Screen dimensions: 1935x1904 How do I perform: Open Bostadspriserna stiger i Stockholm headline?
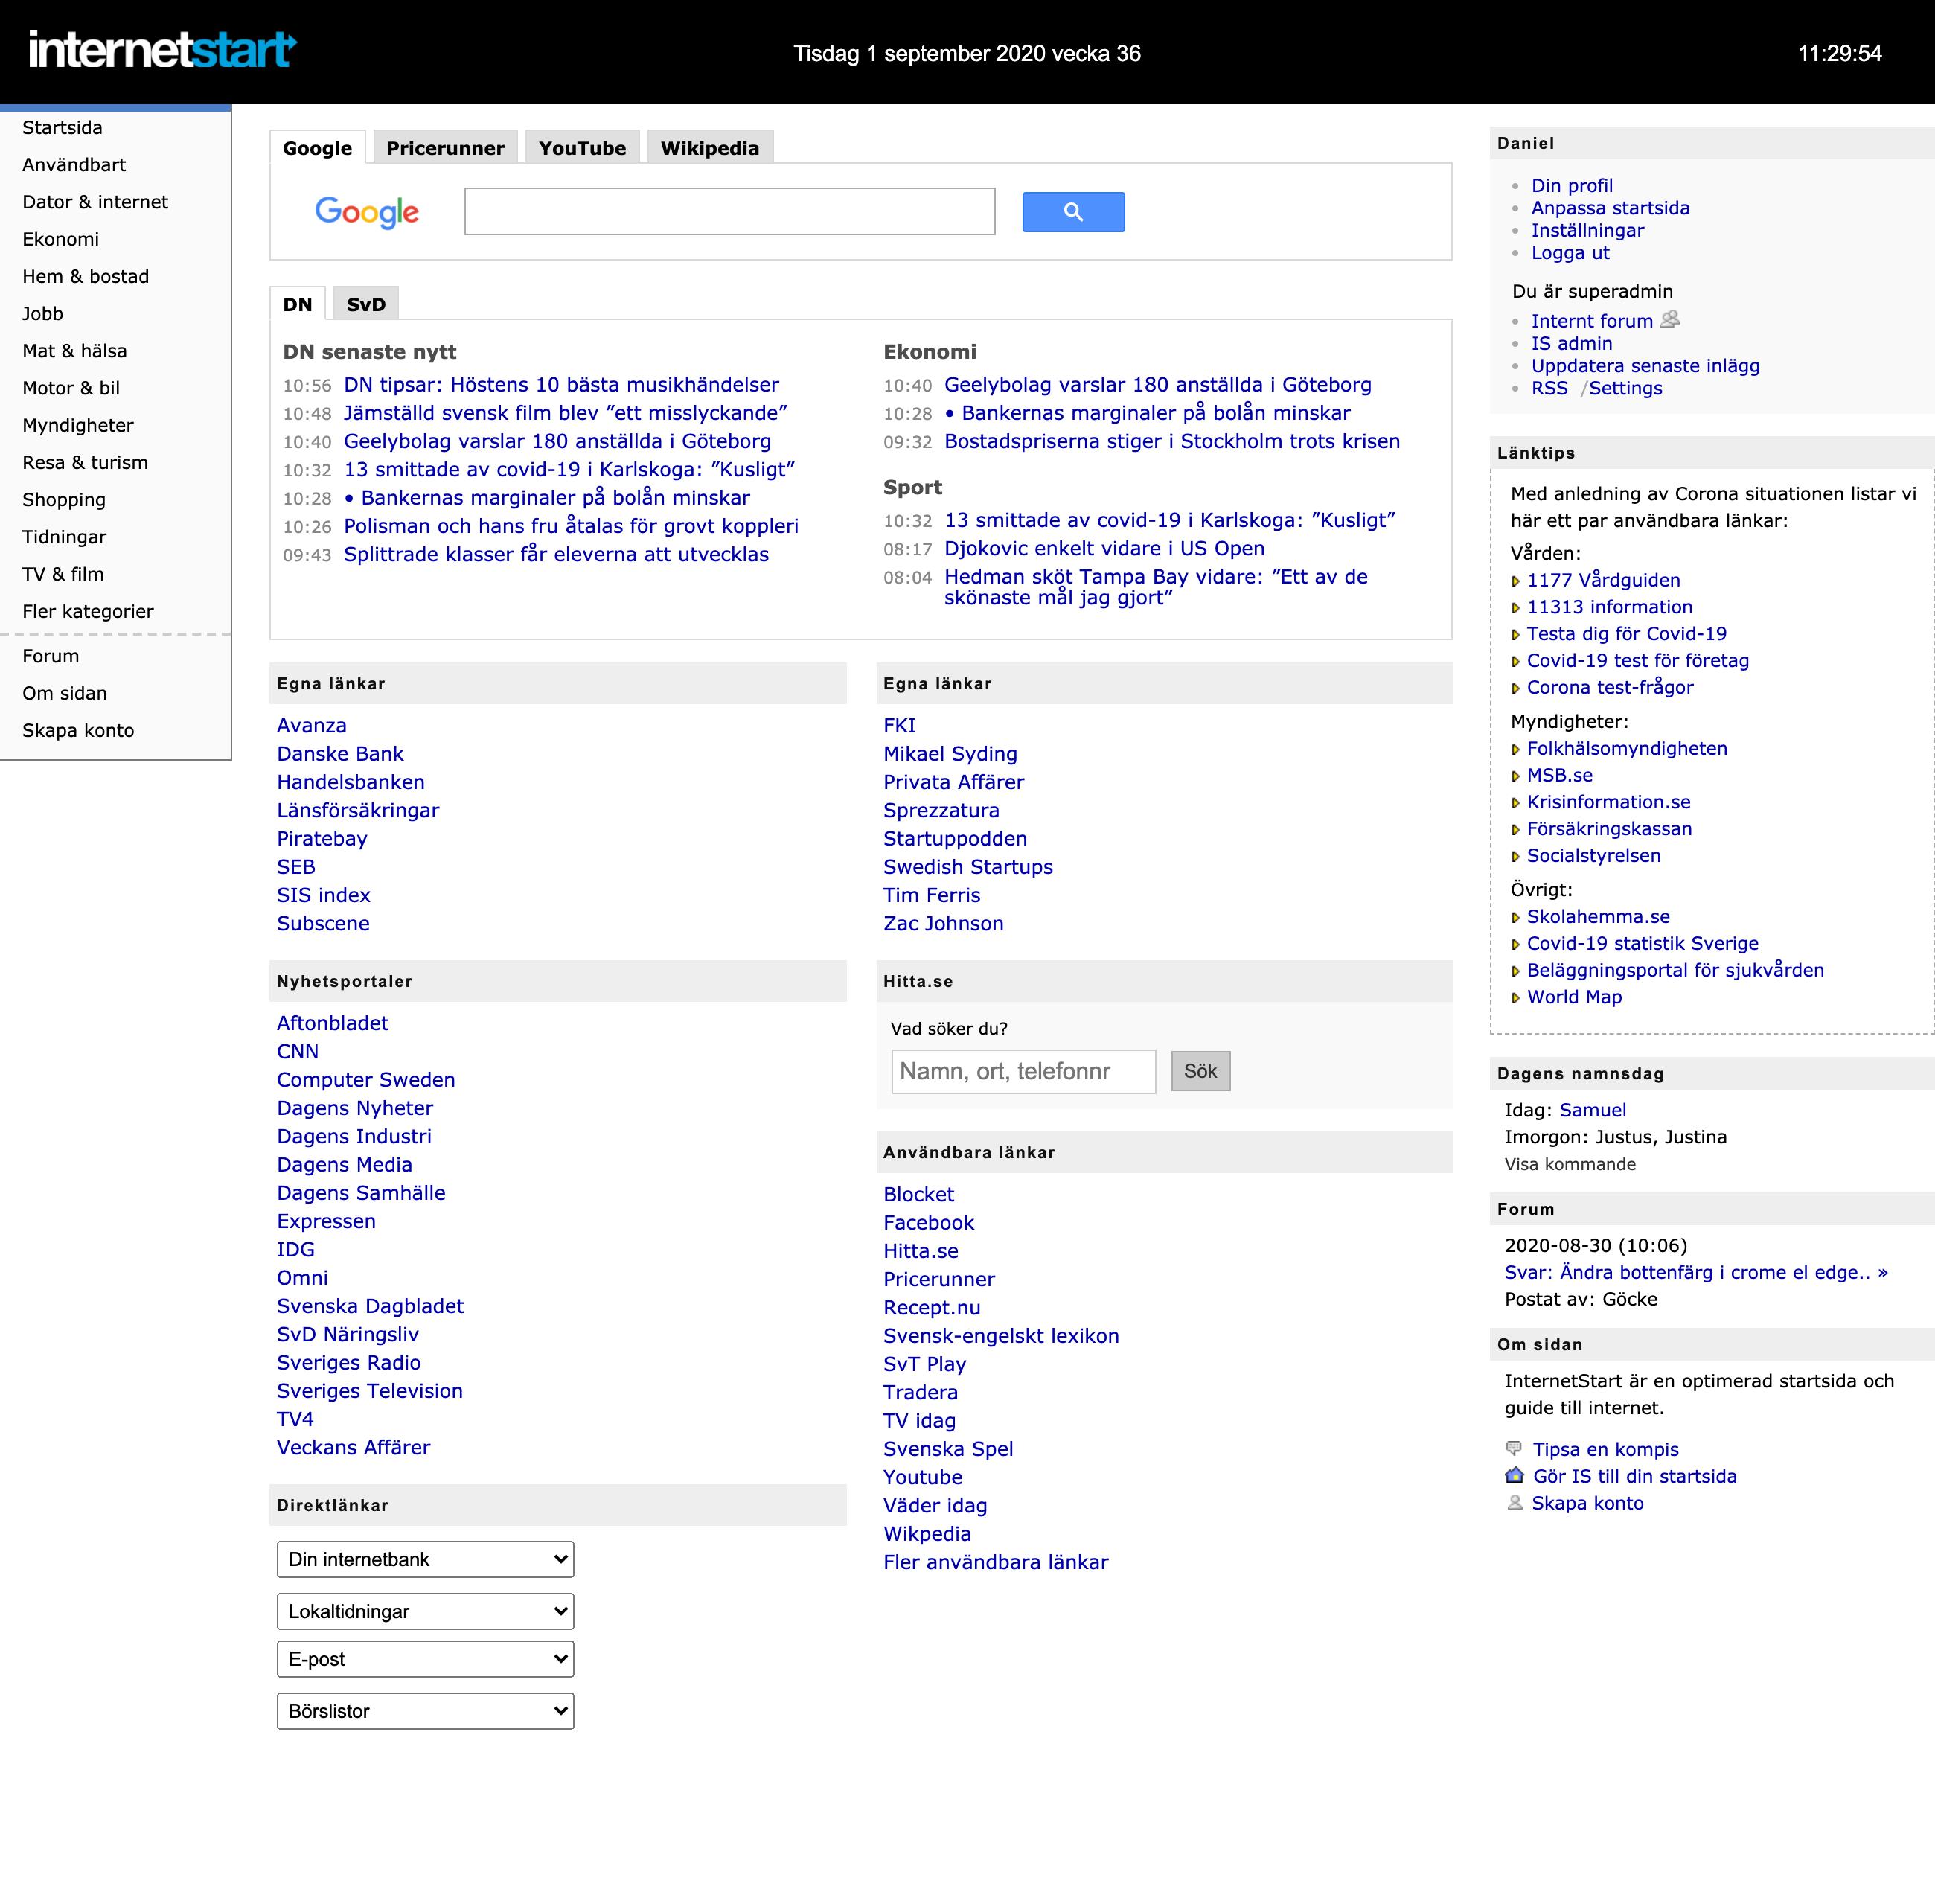(x=1172, y=441)
